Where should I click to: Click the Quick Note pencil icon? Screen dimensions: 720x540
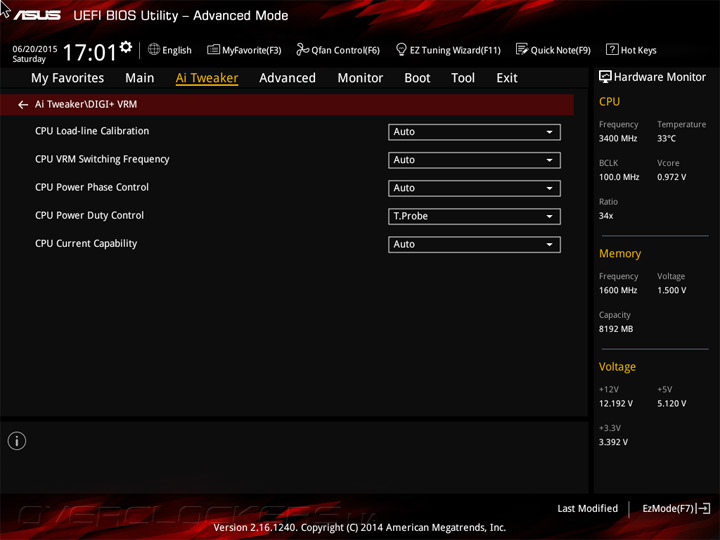522,49
